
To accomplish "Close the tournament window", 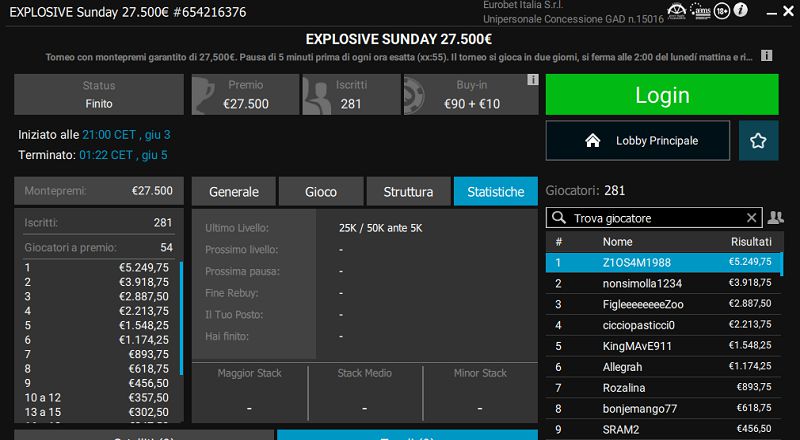I will click(x=789, y=11).
